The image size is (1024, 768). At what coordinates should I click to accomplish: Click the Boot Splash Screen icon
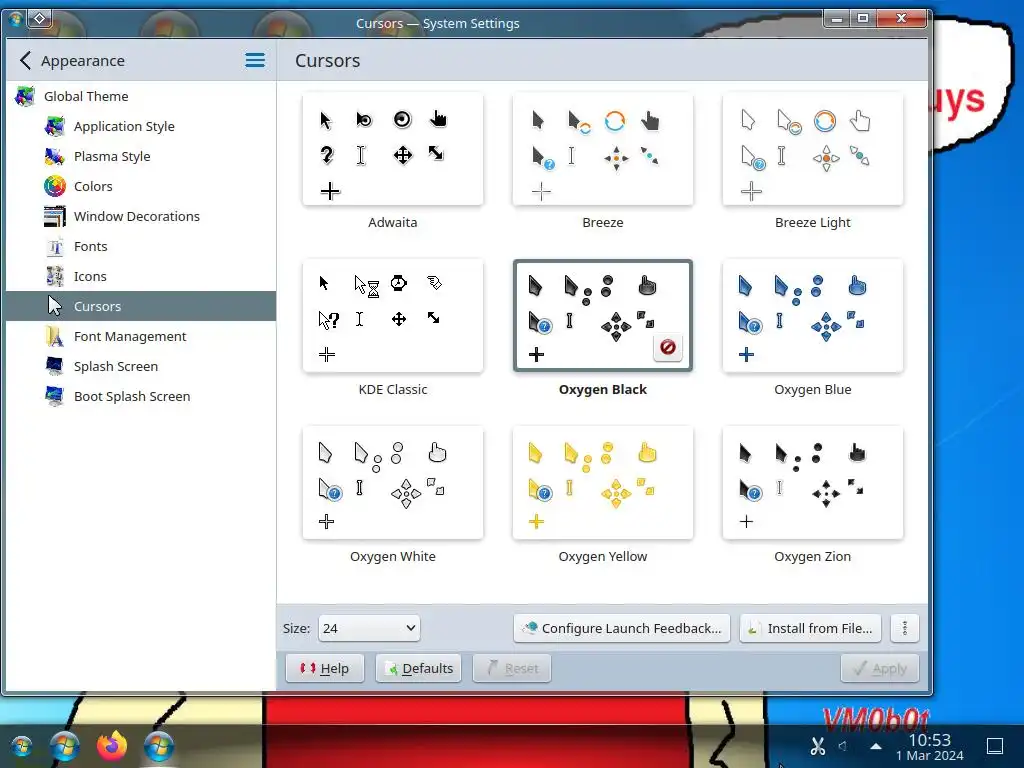(x=55, y=396)
